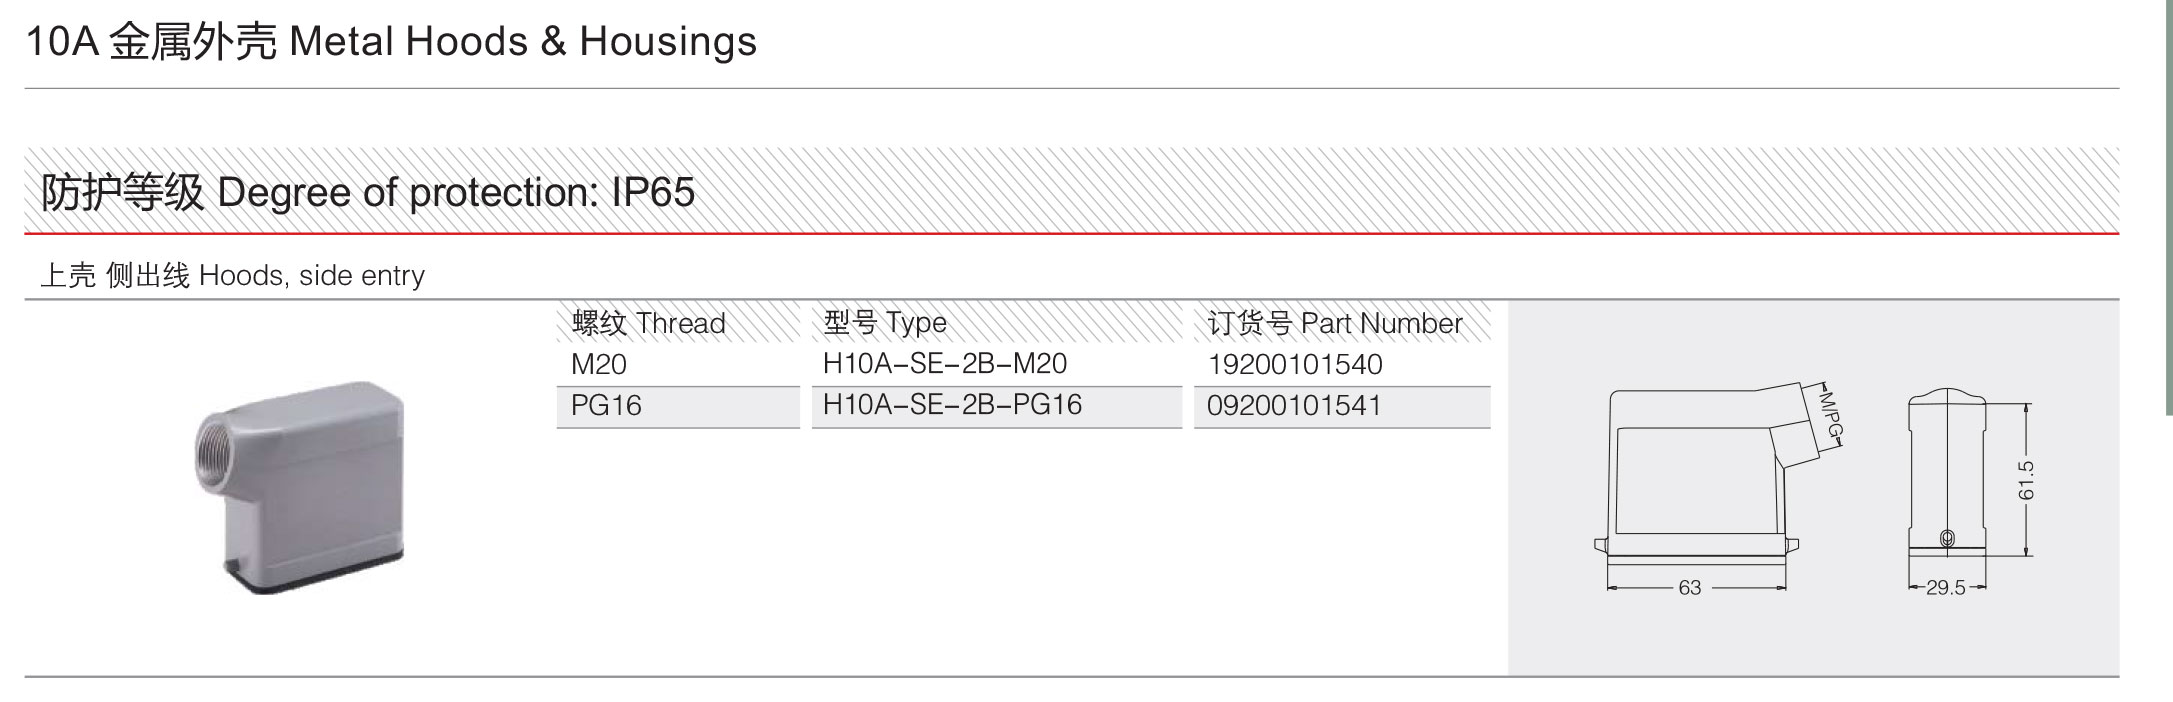Screen dimensions: 2173x702
Task: Click the vertical scrollbar on right edge
Action: (x=2169, y=207)
